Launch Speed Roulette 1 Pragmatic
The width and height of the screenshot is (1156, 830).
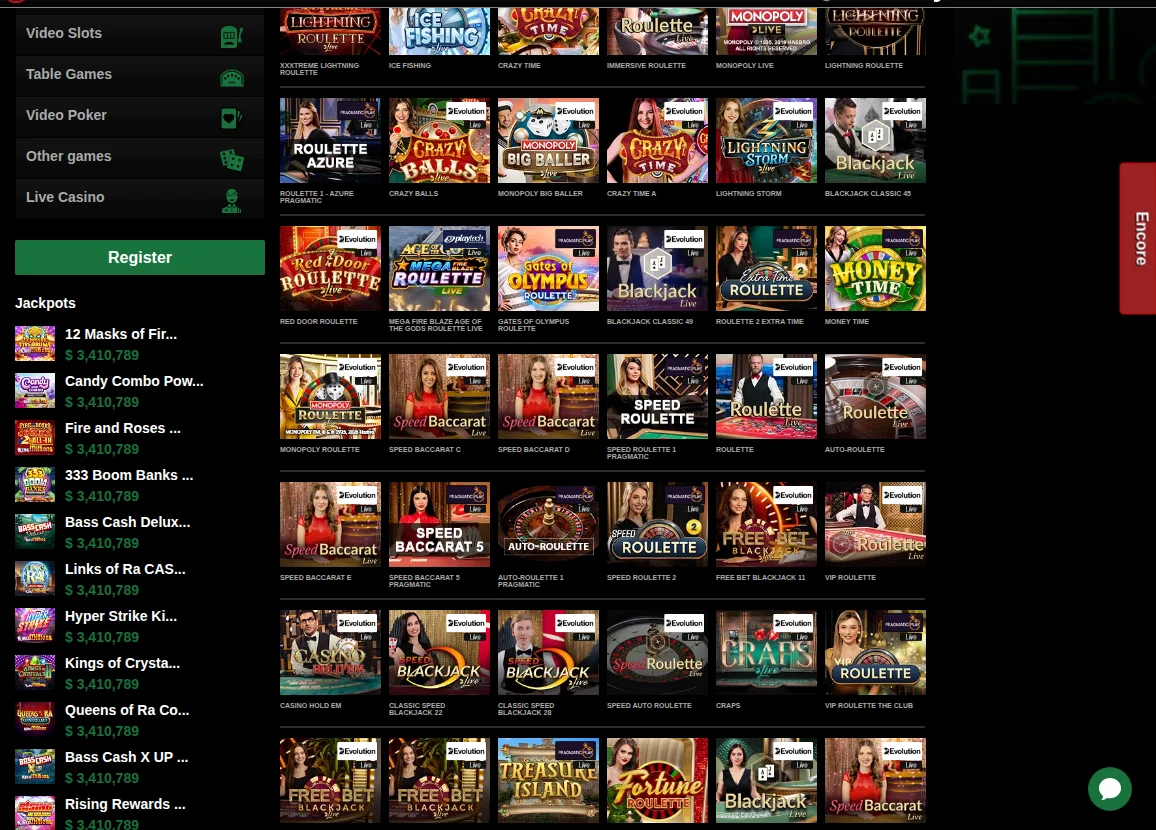[x=657, y=397]
